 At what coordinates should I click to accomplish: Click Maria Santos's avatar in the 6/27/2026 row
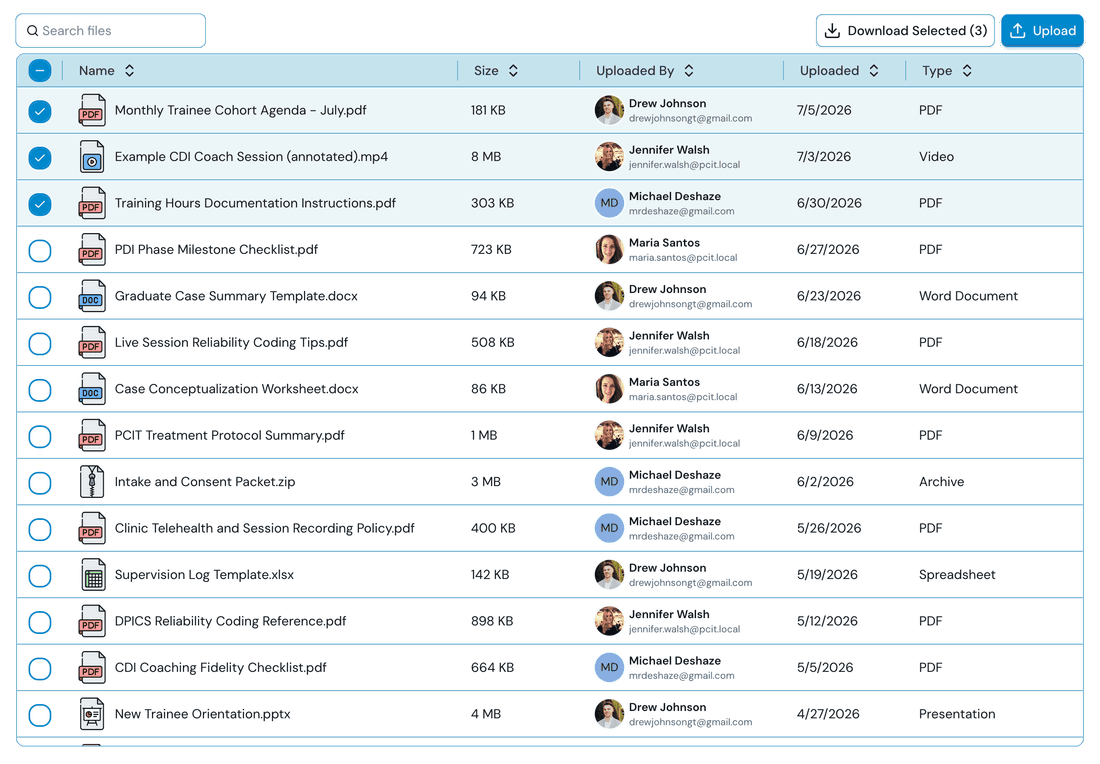[x=609, y=249]
